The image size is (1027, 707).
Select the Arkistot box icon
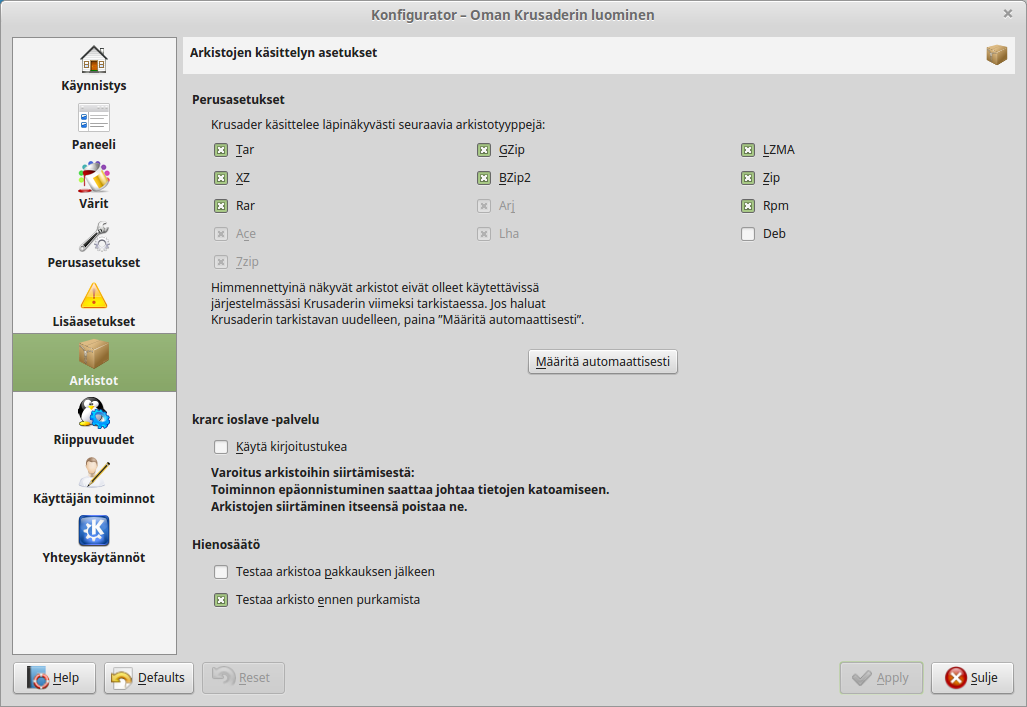pyautogui.click(x=94, y=354)
